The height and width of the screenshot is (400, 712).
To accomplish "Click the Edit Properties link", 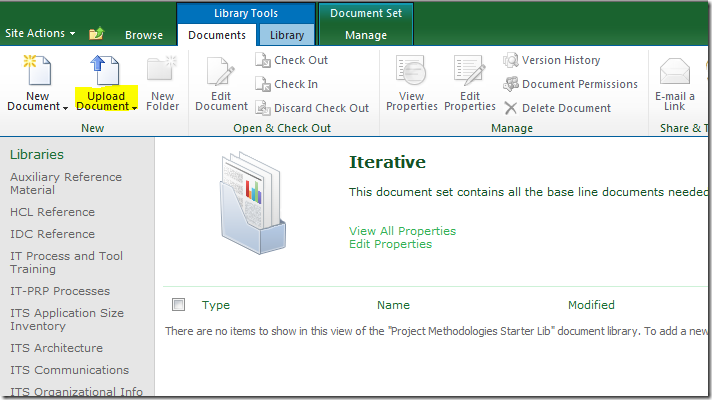I will tap(390, 244).
